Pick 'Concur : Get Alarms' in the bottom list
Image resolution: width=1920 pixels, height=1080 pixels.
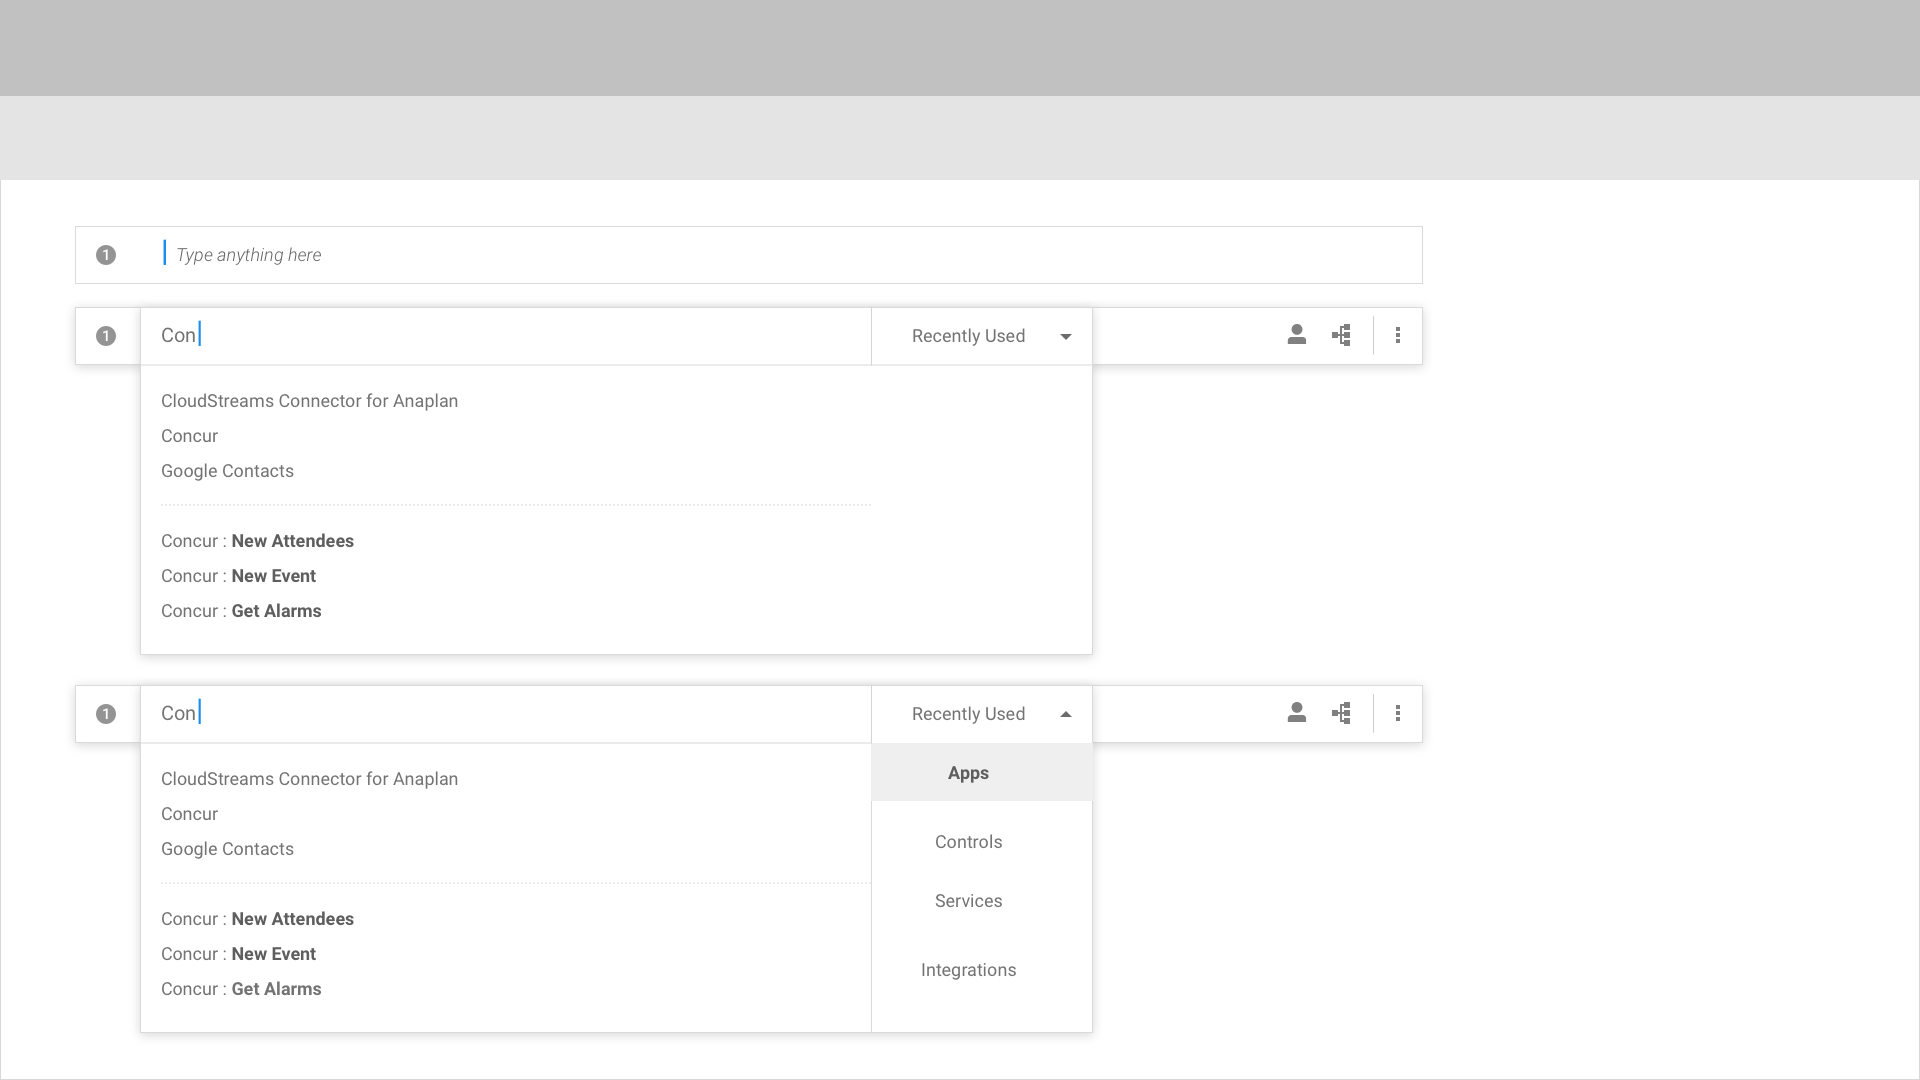click(241, 989)
